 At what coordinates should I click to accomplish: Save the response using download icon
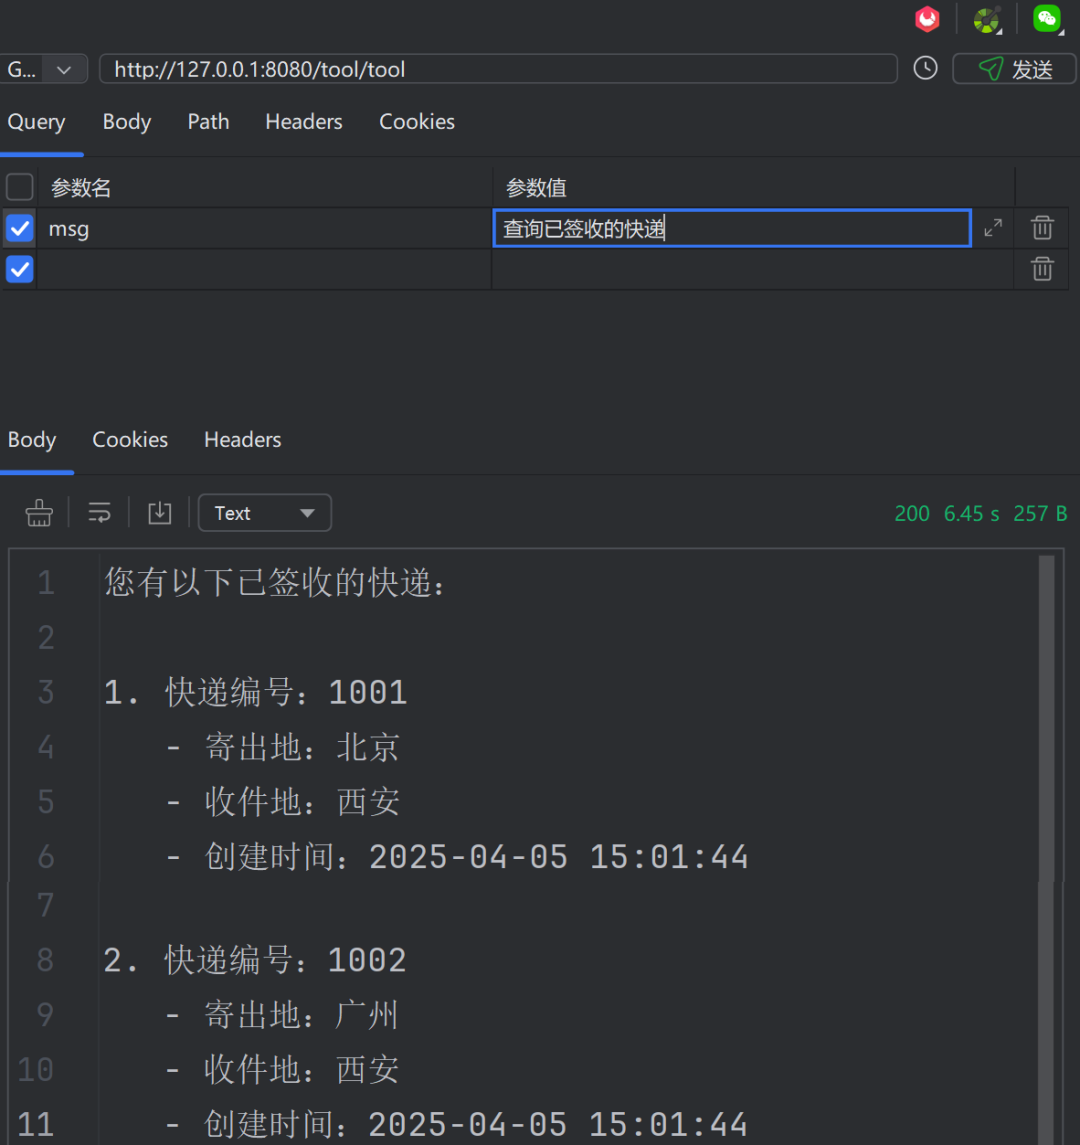(159, 512)
